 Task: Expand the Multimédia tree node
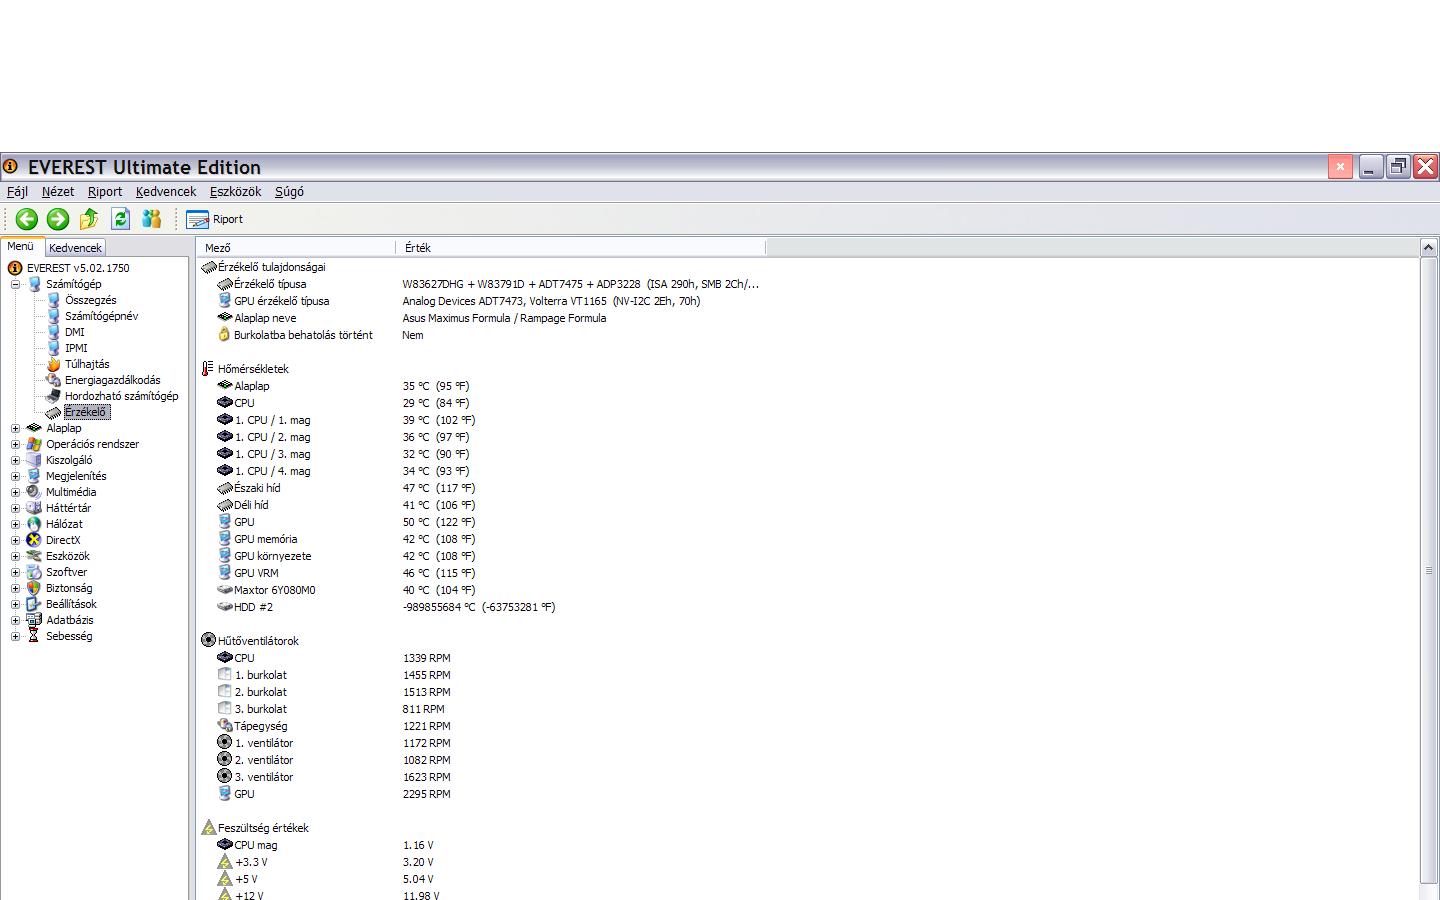point(15,492)
